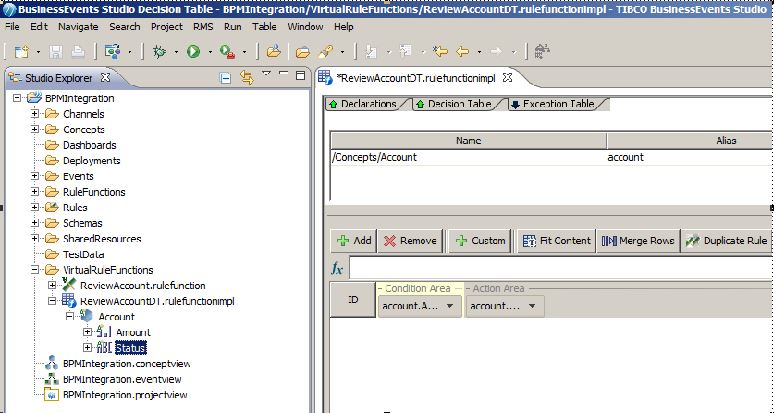Image resolution: width=774 pixels, height=413 pixels.
Task: Select the /Concepts/Account declaration cell
Action: [x=468, y=157]
